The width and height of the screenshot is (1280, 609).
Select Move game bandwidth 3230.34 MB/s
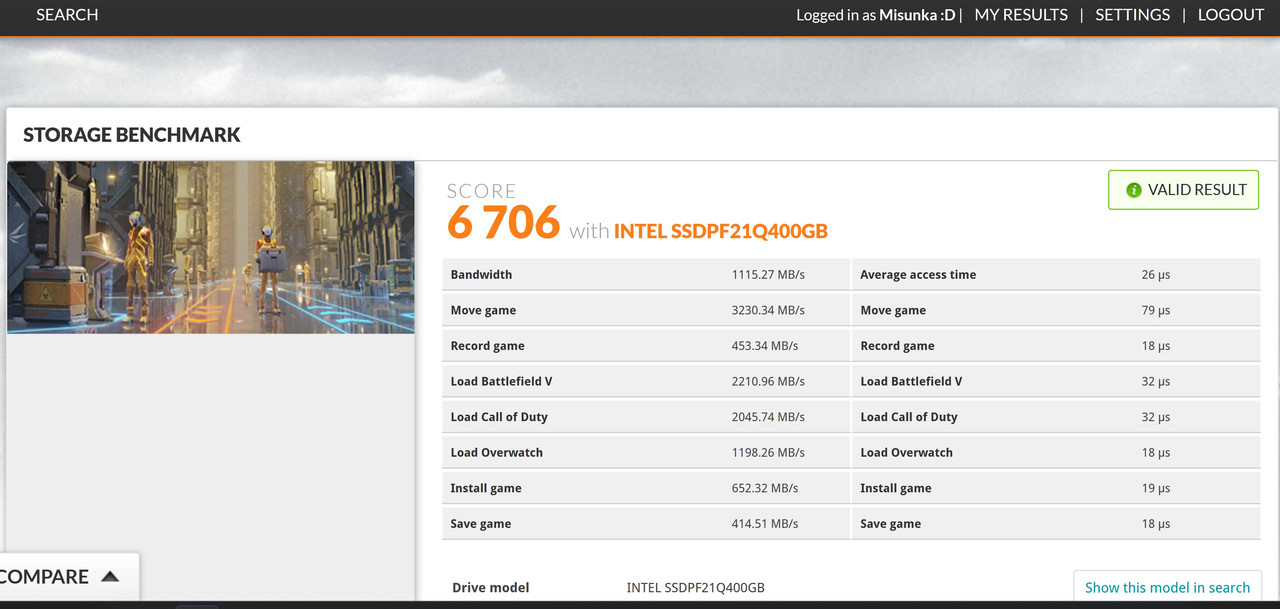coord(768,311)
